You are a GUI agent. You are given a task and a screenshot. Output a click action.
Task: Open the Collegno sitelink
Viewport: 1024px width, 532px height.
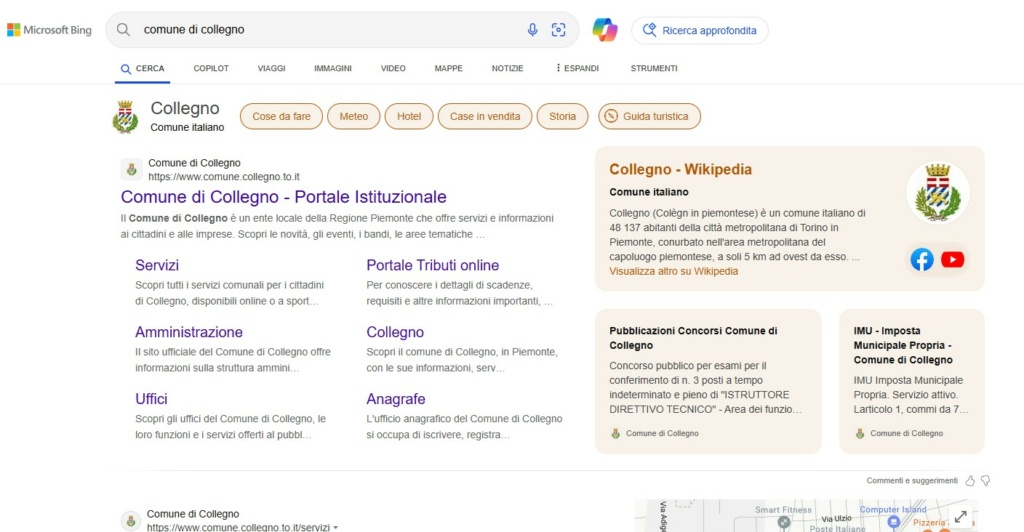click(395, 332)
